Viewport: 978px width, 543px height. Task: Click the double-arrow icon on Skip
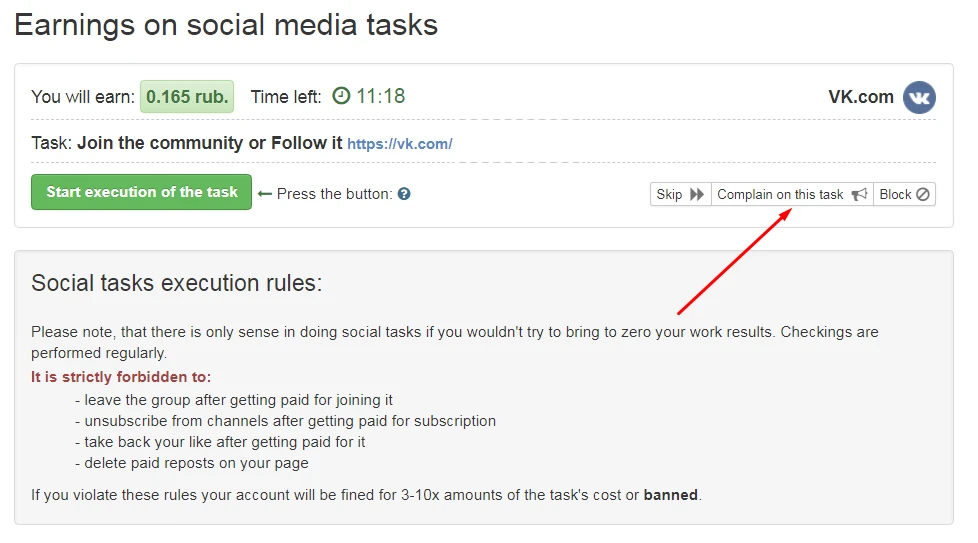[697, 194]
